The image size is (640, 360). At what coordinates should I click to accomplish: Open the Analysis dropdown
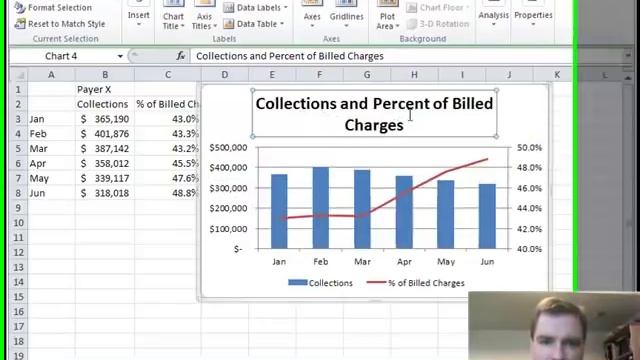(493, 16)
